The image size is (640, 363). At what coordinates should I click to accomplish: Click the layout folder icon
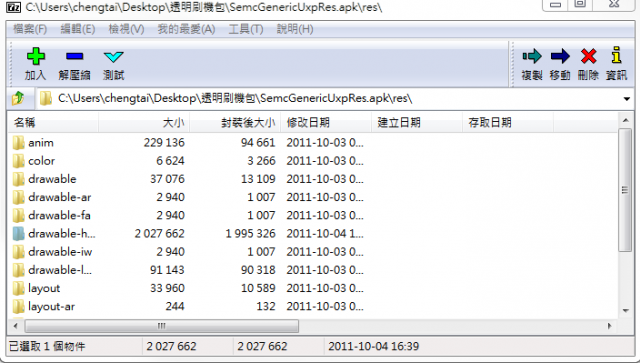click(18, 288)
